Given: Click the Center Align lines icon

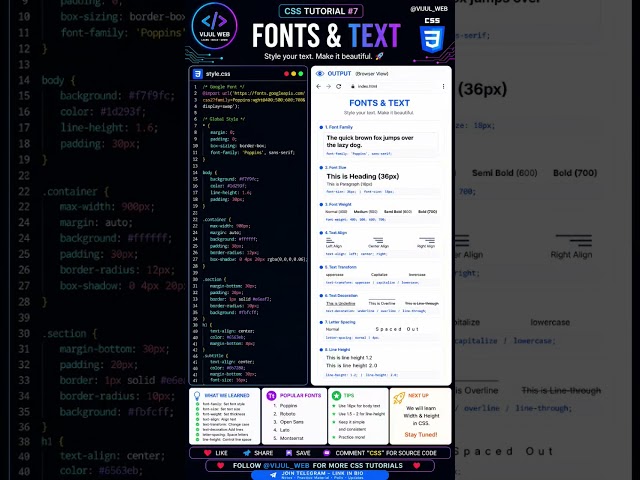Looking at the screenshot, I should pyautogui.click(x=378, y=240).
